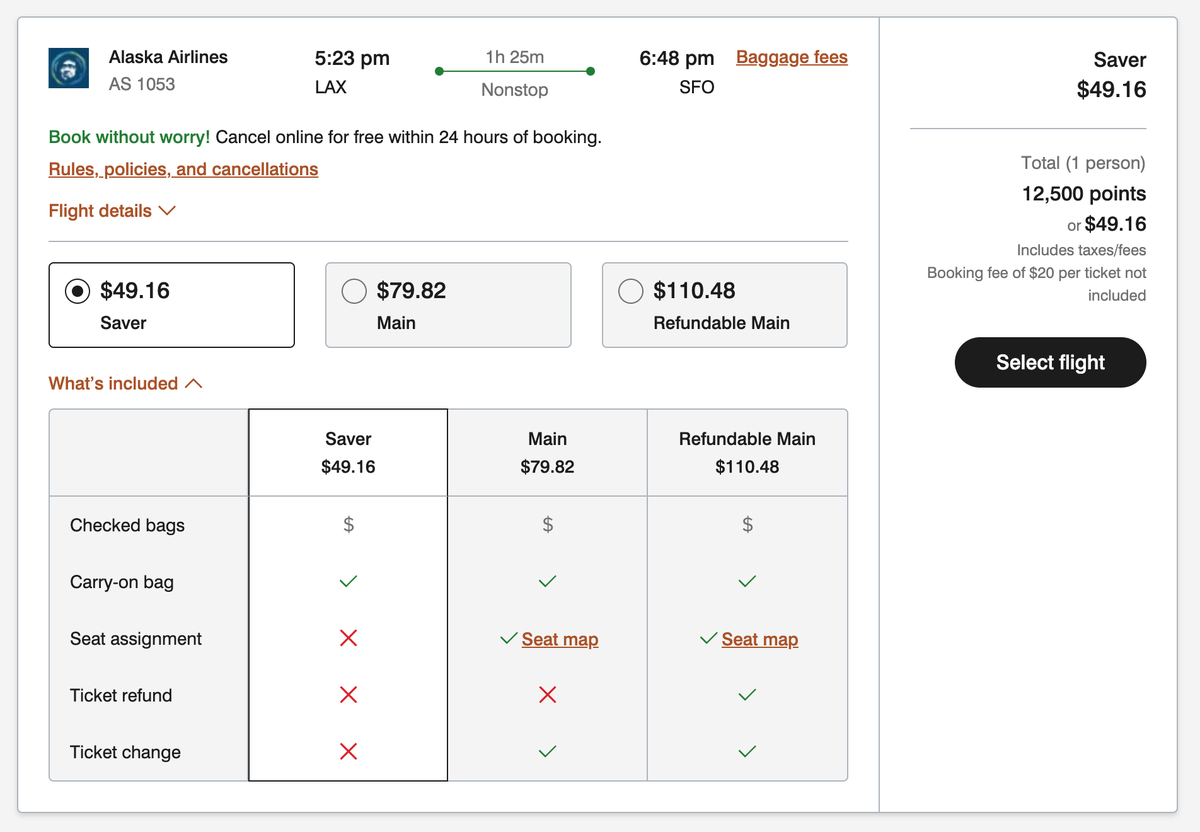The height and width of the screenshot is (832, 1200).
Task: Choose the Refundable Main fare option
Action: 631,291
